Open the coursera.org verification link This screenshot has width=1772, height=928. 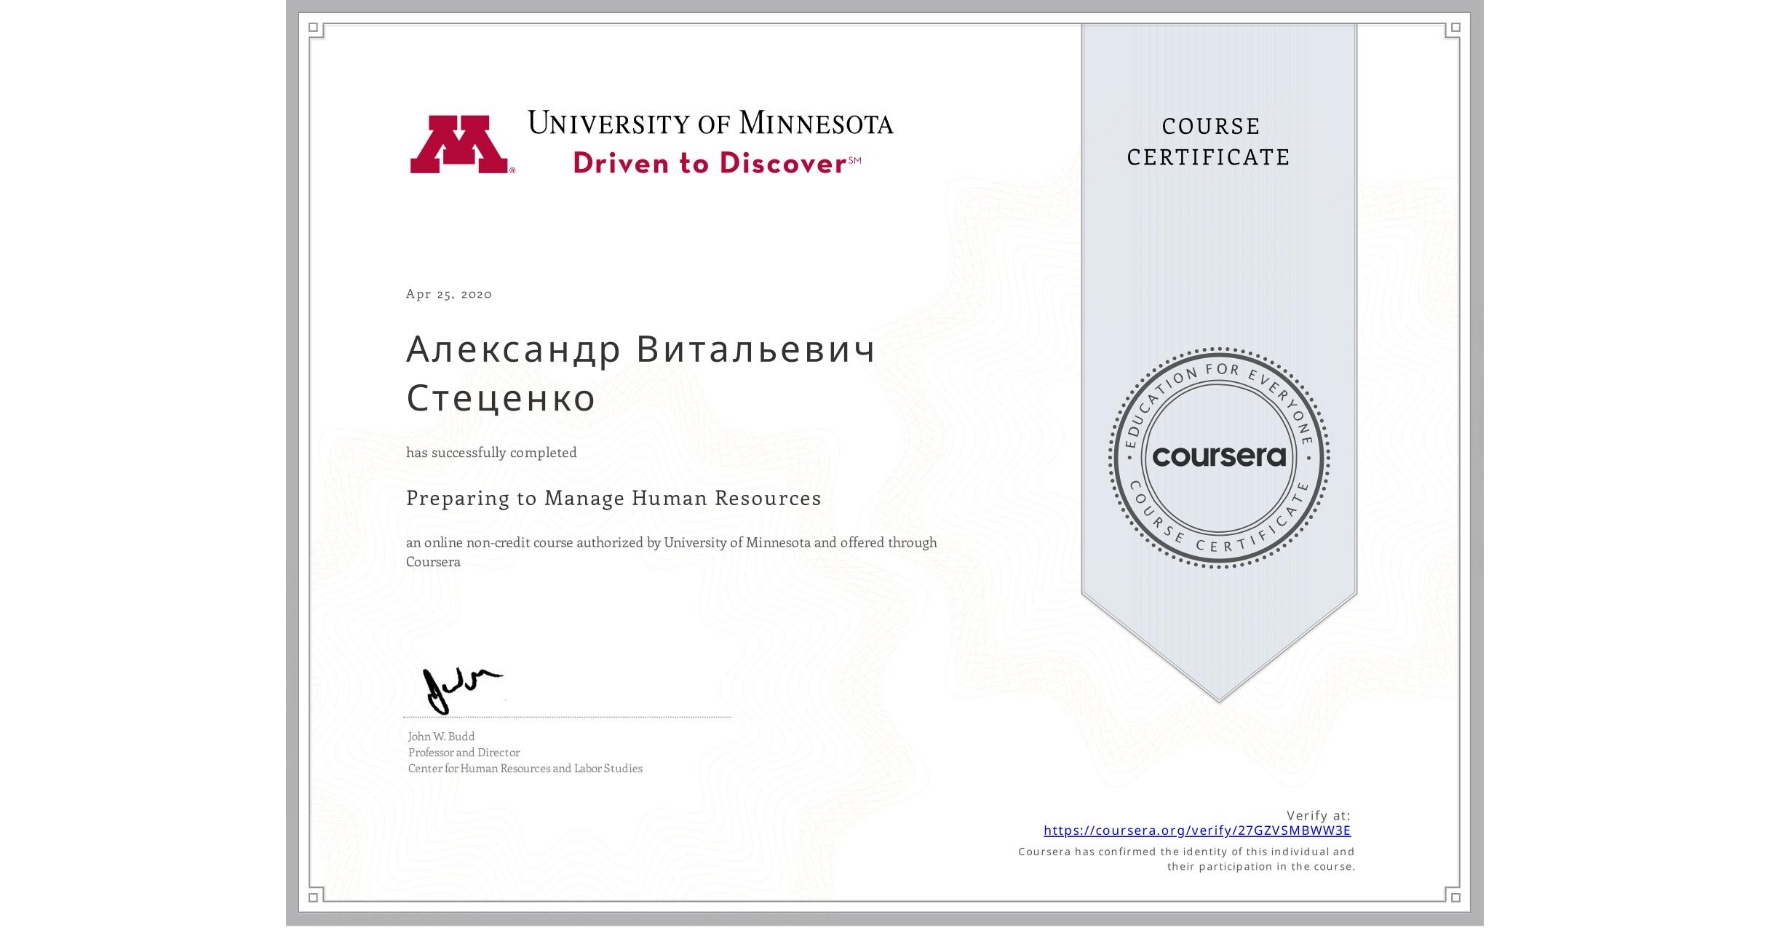pos(1197,830)
